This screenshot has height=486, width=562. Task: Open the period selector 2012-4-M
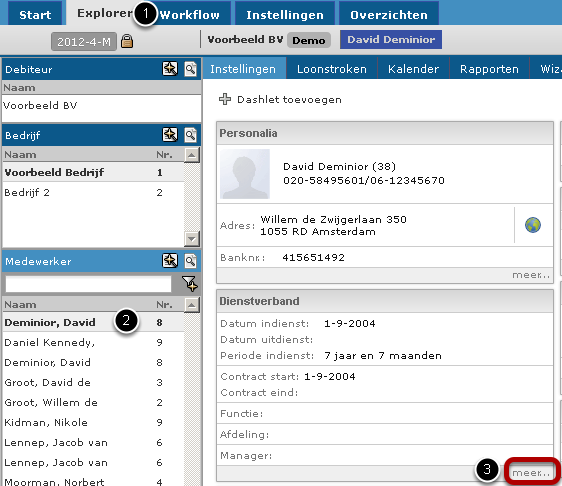pos(84,42)
